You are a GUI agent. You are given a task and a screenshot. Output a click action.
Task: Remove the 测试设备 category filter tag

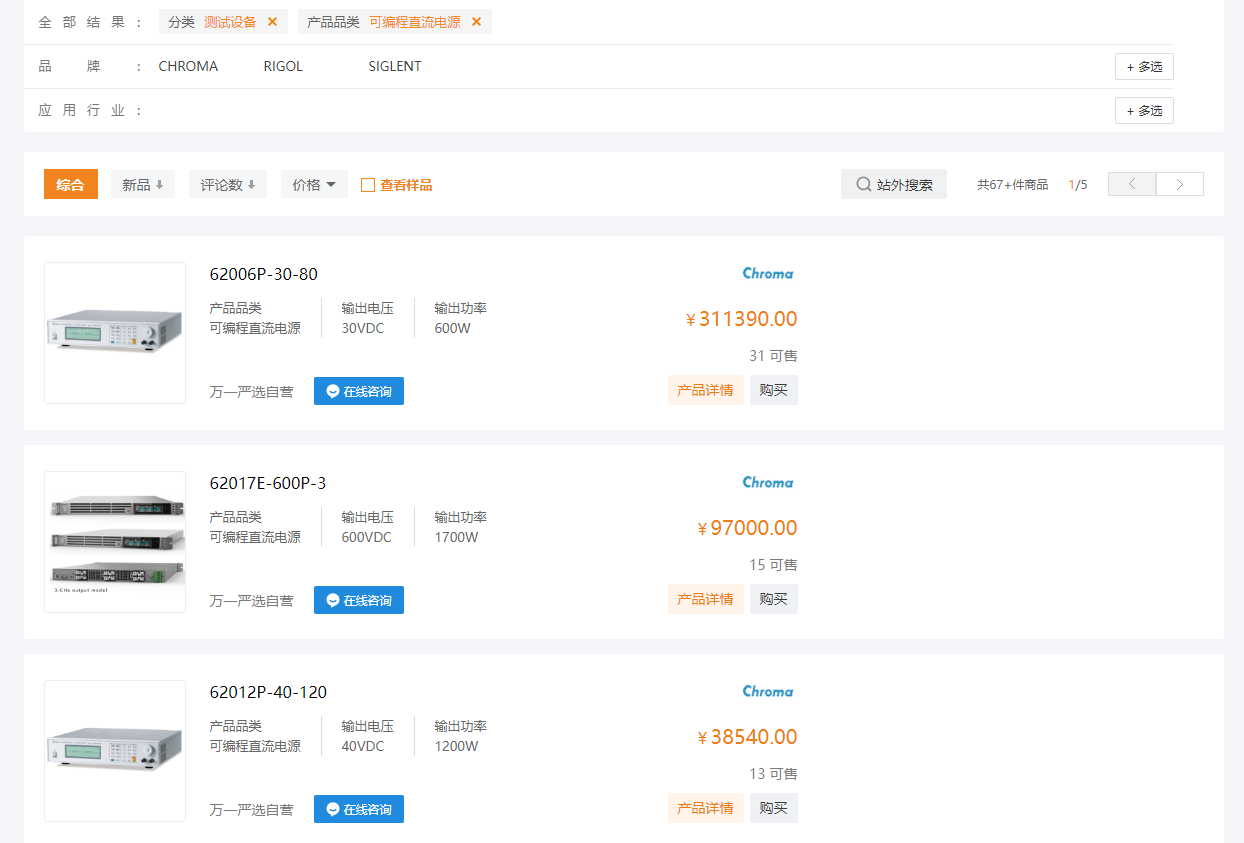tap(272, 22)
